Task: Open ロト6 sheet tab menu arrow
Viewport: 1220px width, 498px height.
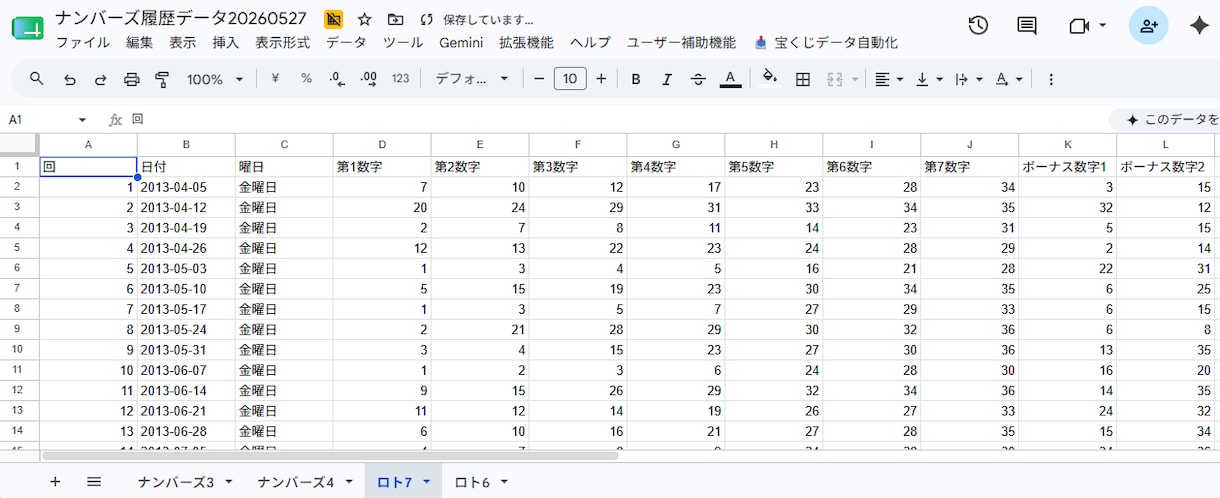Action: (x=504, y=482)
